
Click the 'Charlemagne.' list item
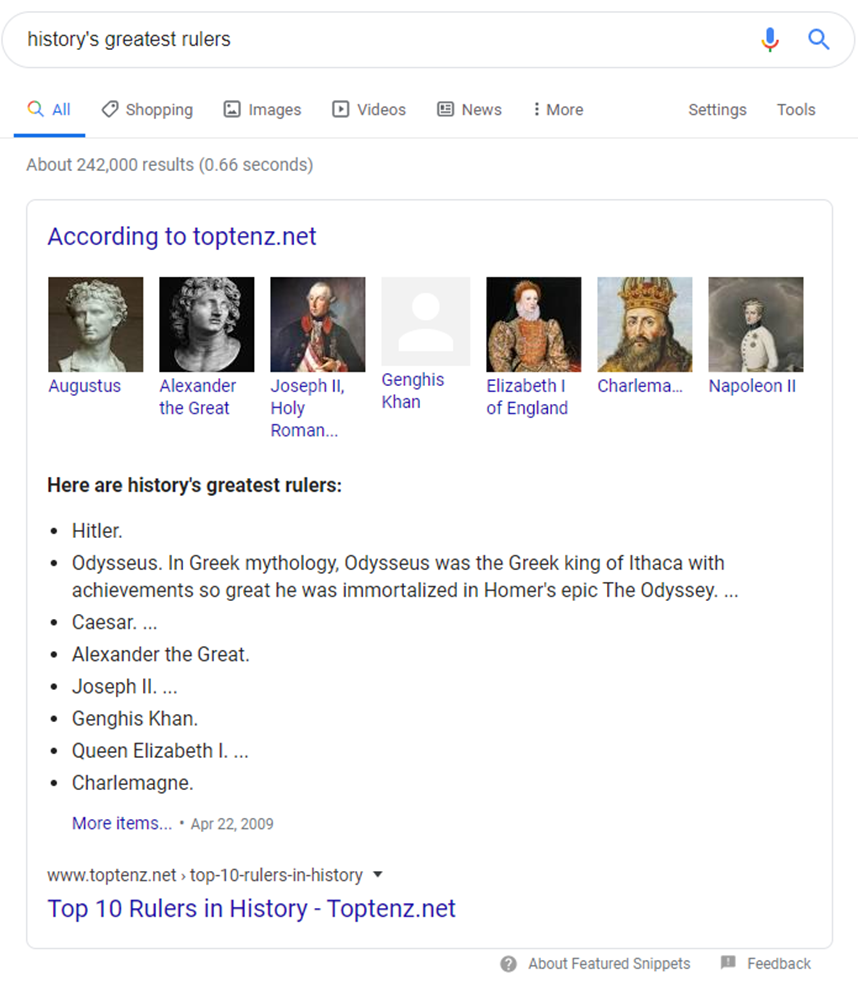(x=132, y=783)
